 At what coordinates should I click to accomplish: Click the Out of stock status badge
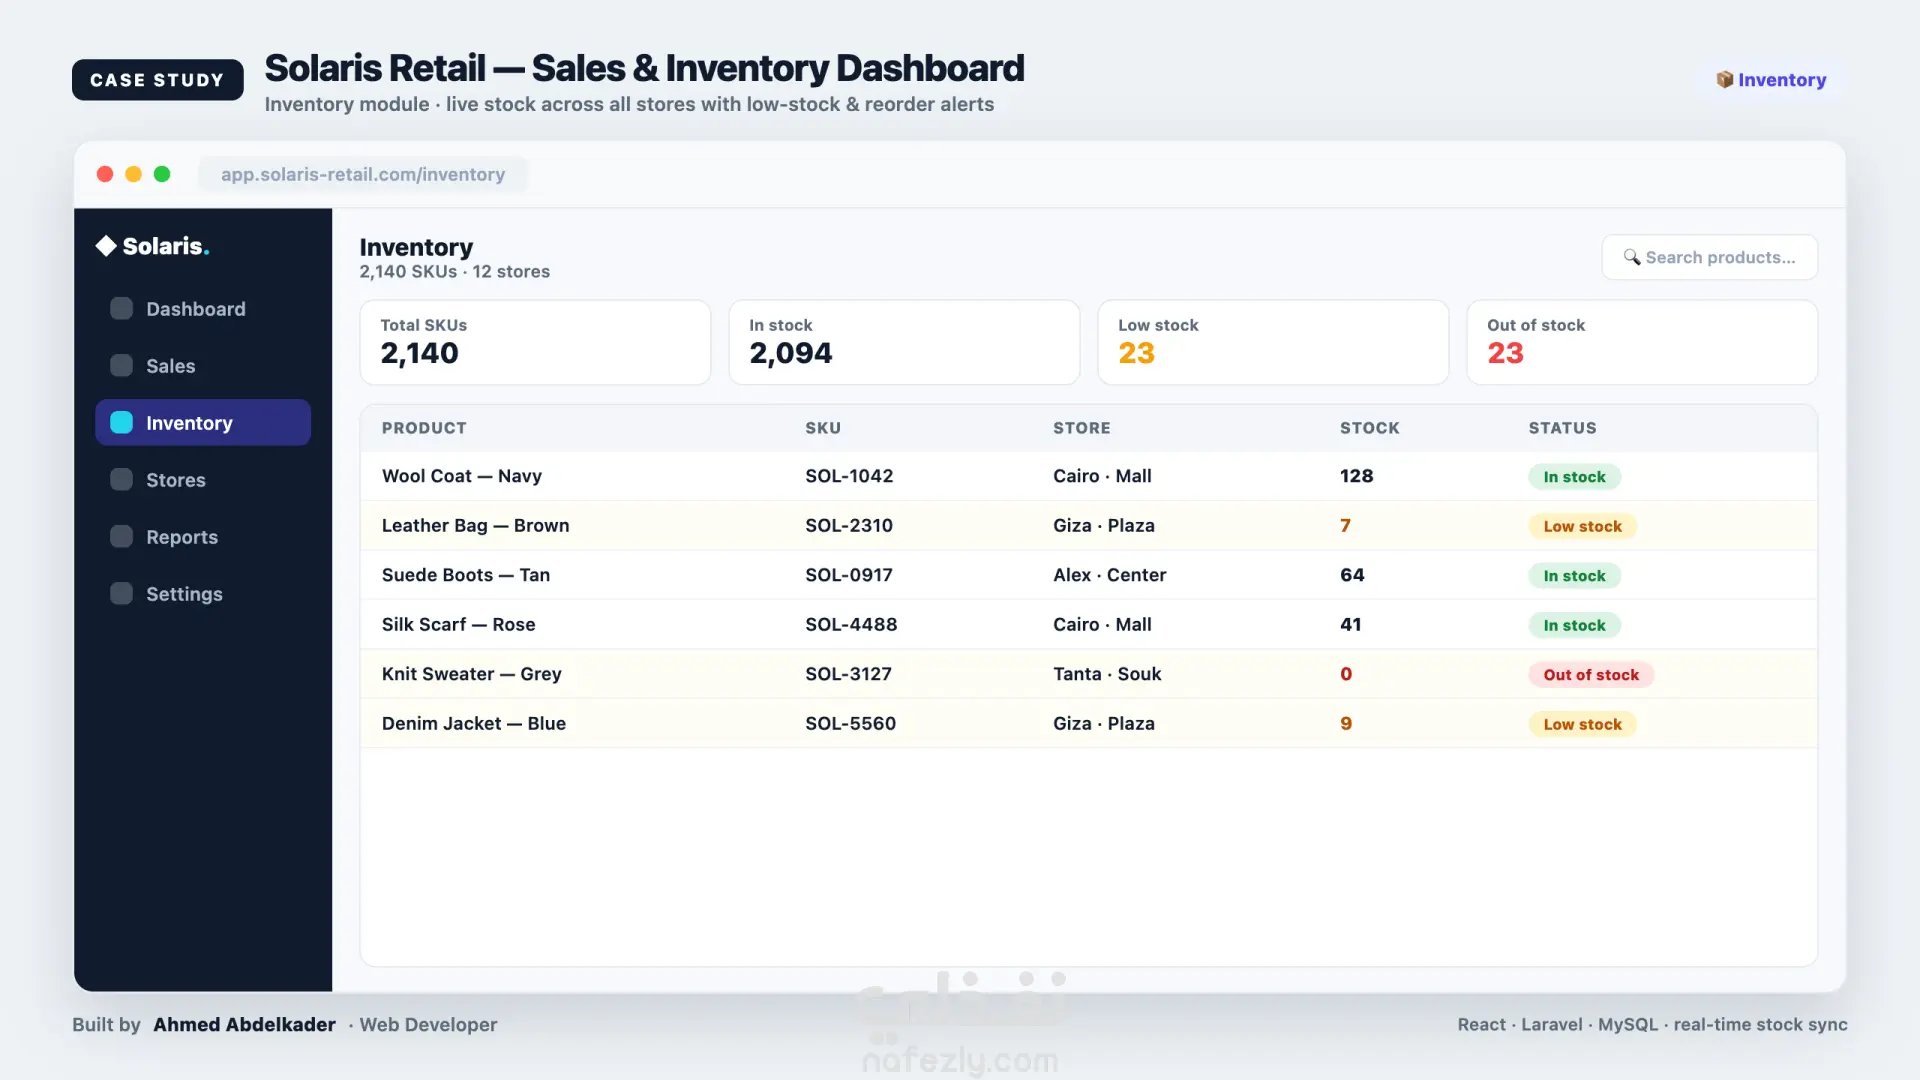pyautogui.click(x=1591, y=675)
